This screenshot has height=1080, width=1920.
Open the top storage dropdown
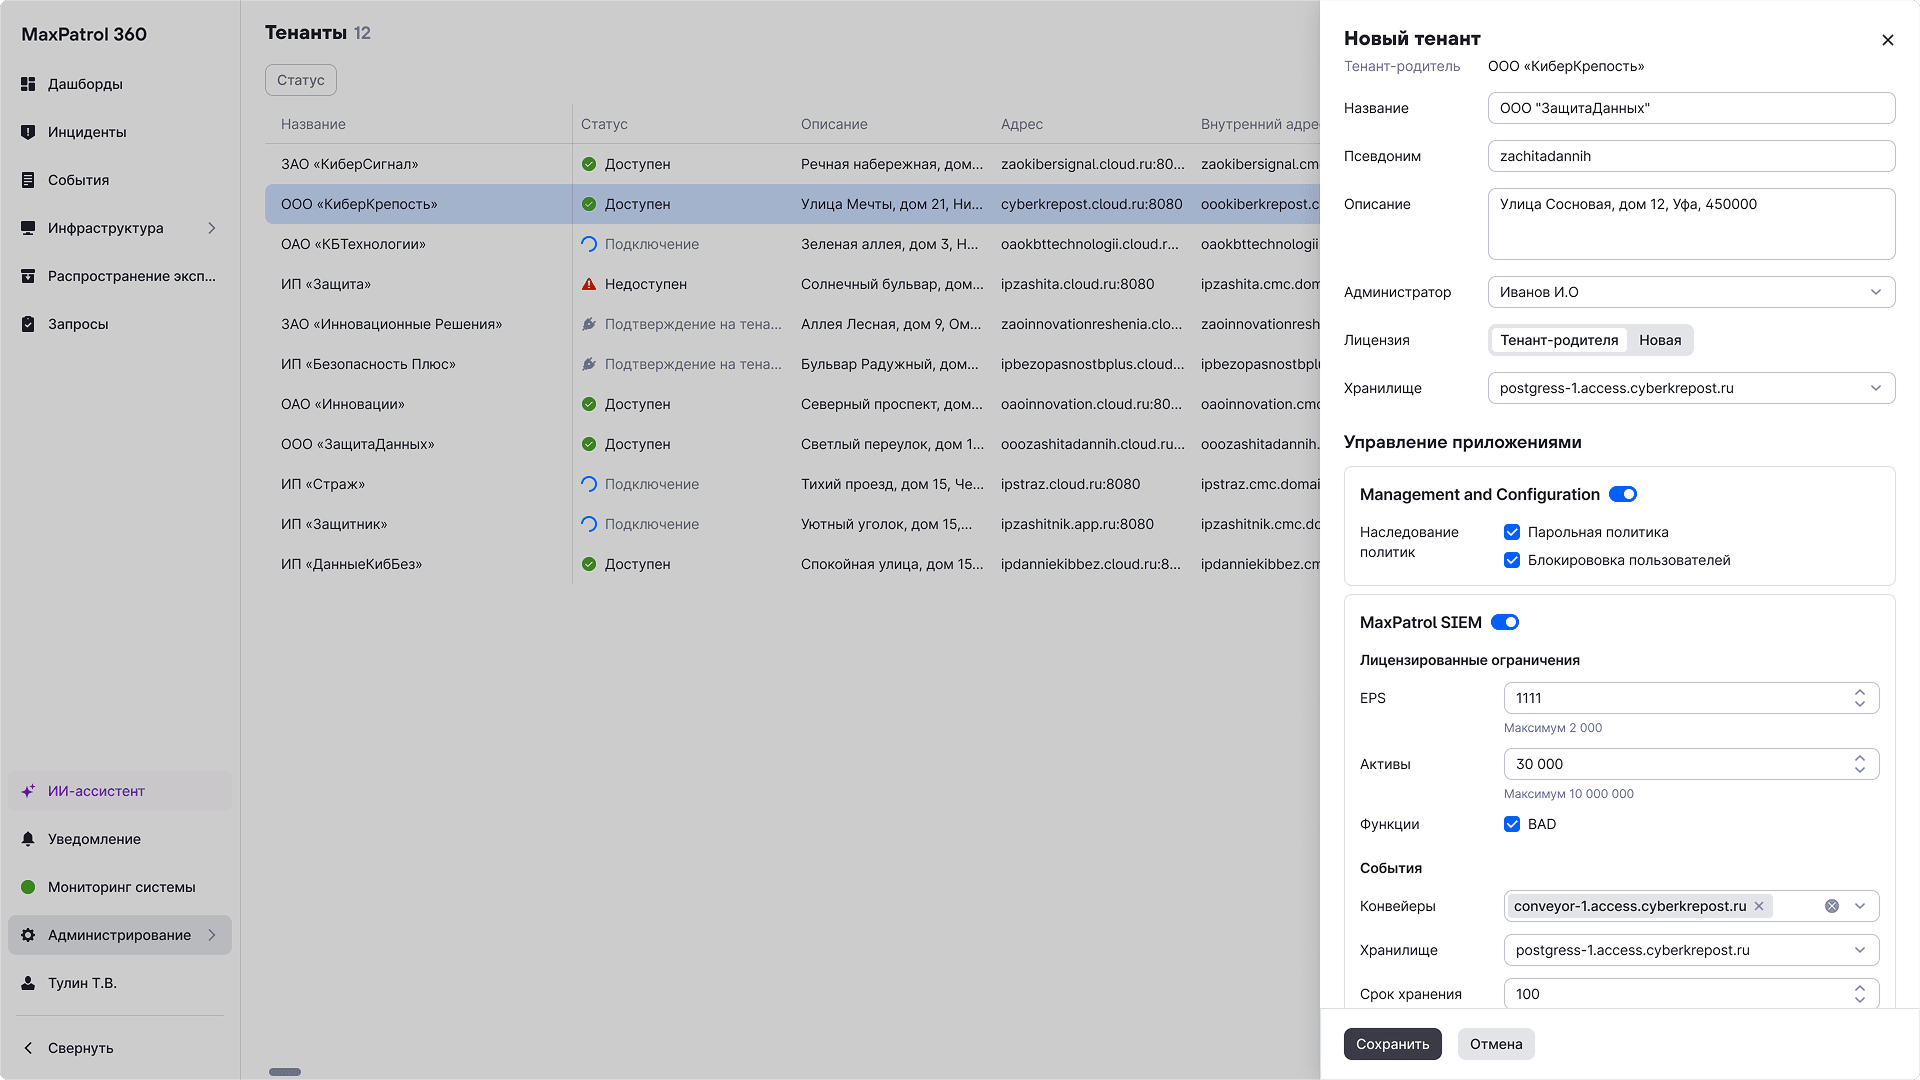click(1691, 388)
